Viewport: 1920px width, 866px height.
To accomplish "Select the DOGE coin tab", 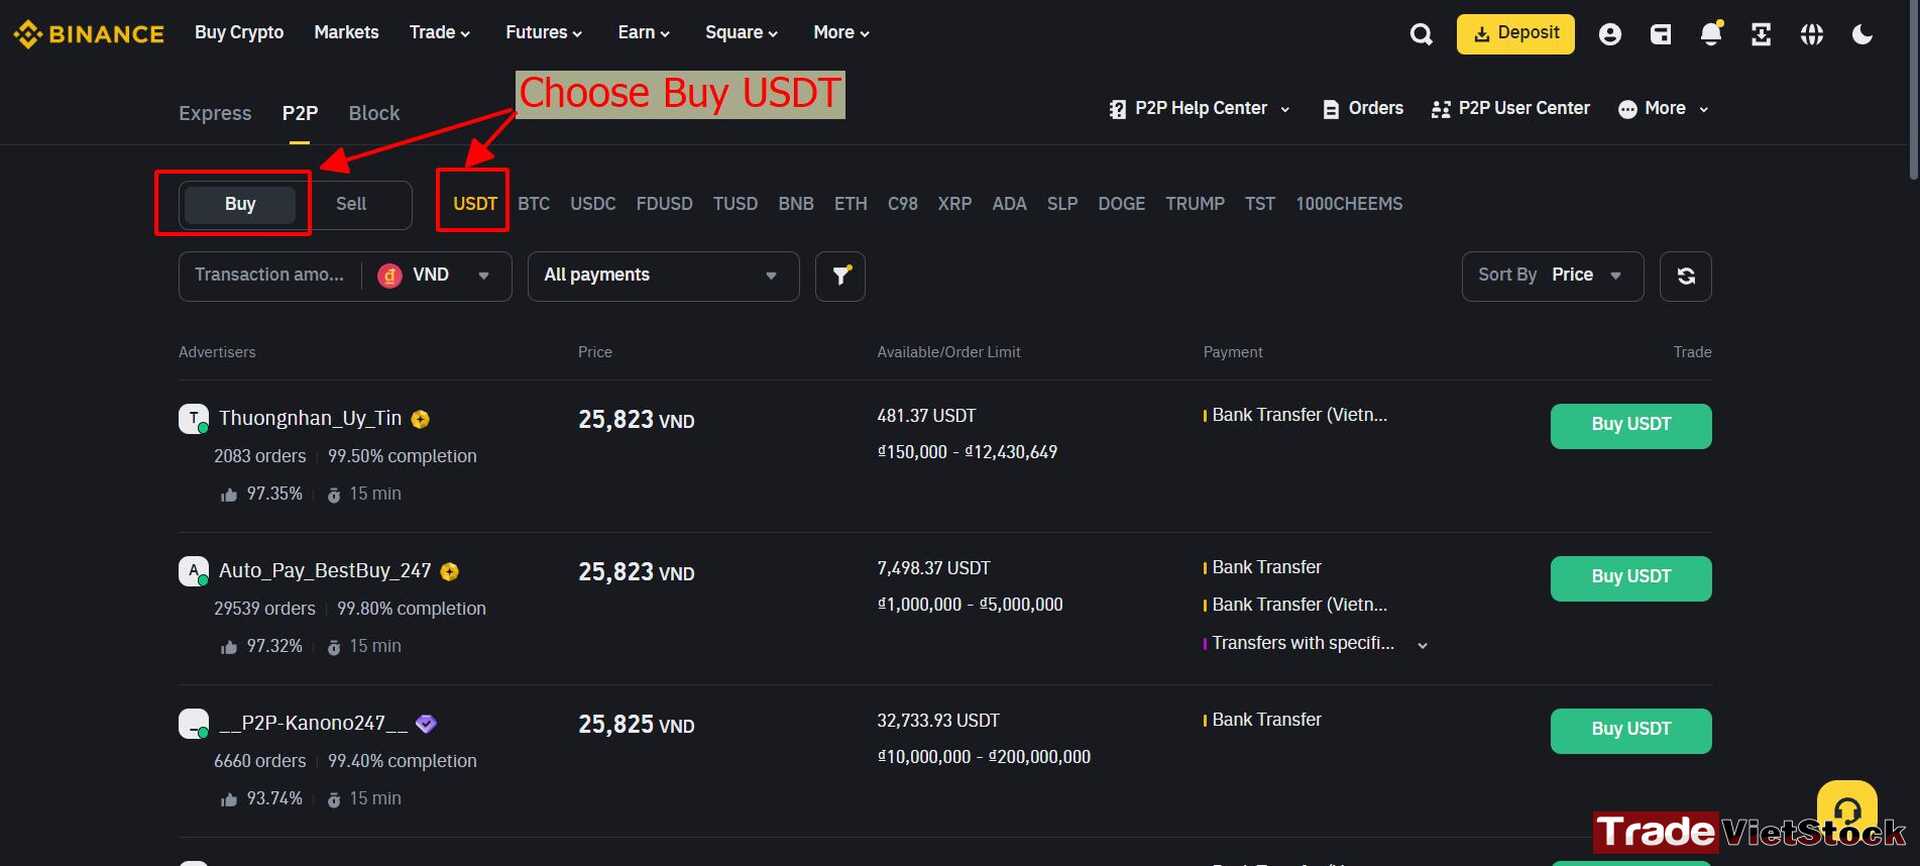I will click(1121, 204).
